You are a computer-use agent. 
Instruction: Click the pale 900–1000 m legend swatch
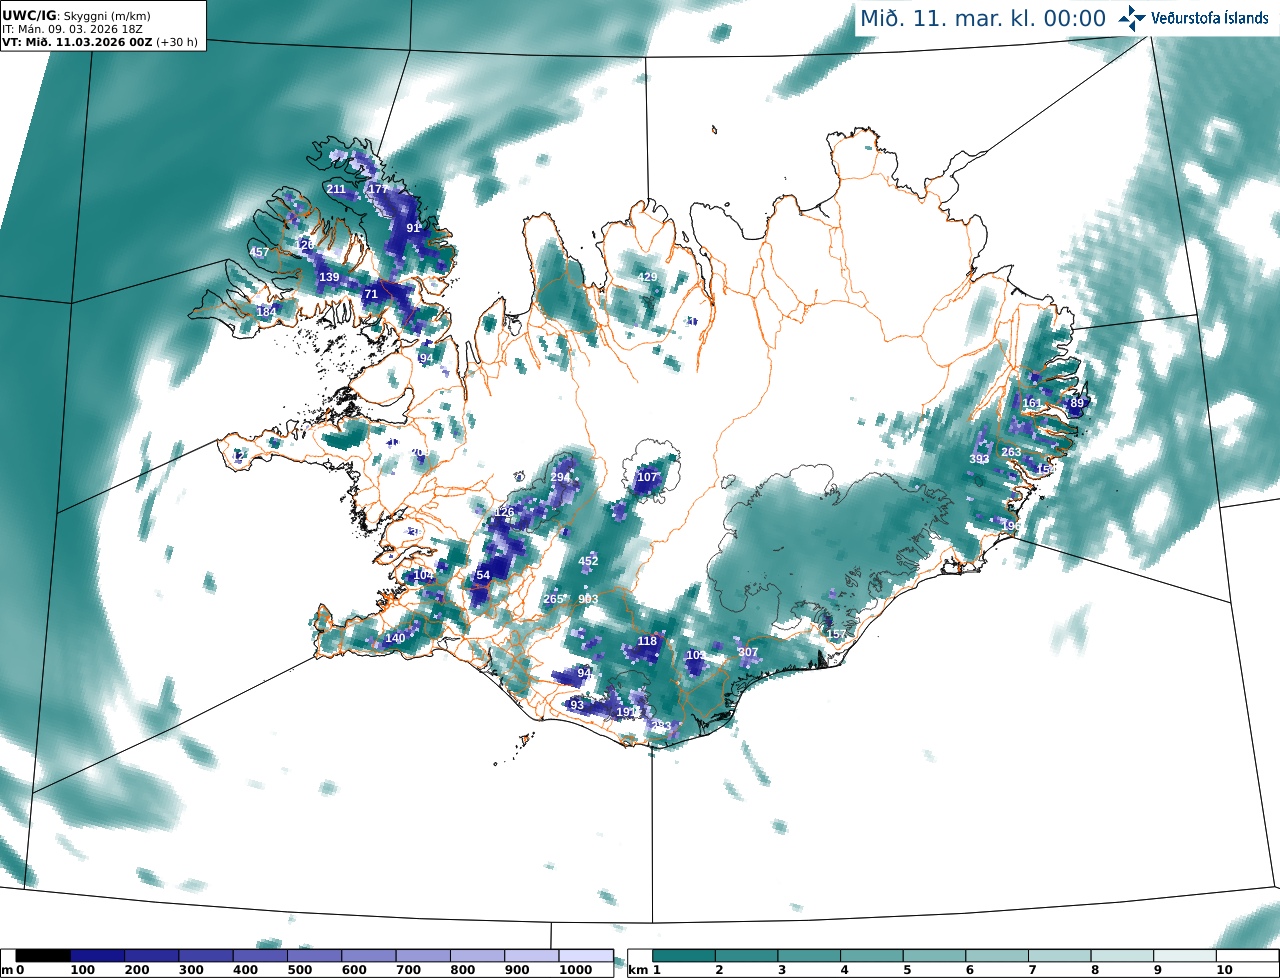point(531,956)
